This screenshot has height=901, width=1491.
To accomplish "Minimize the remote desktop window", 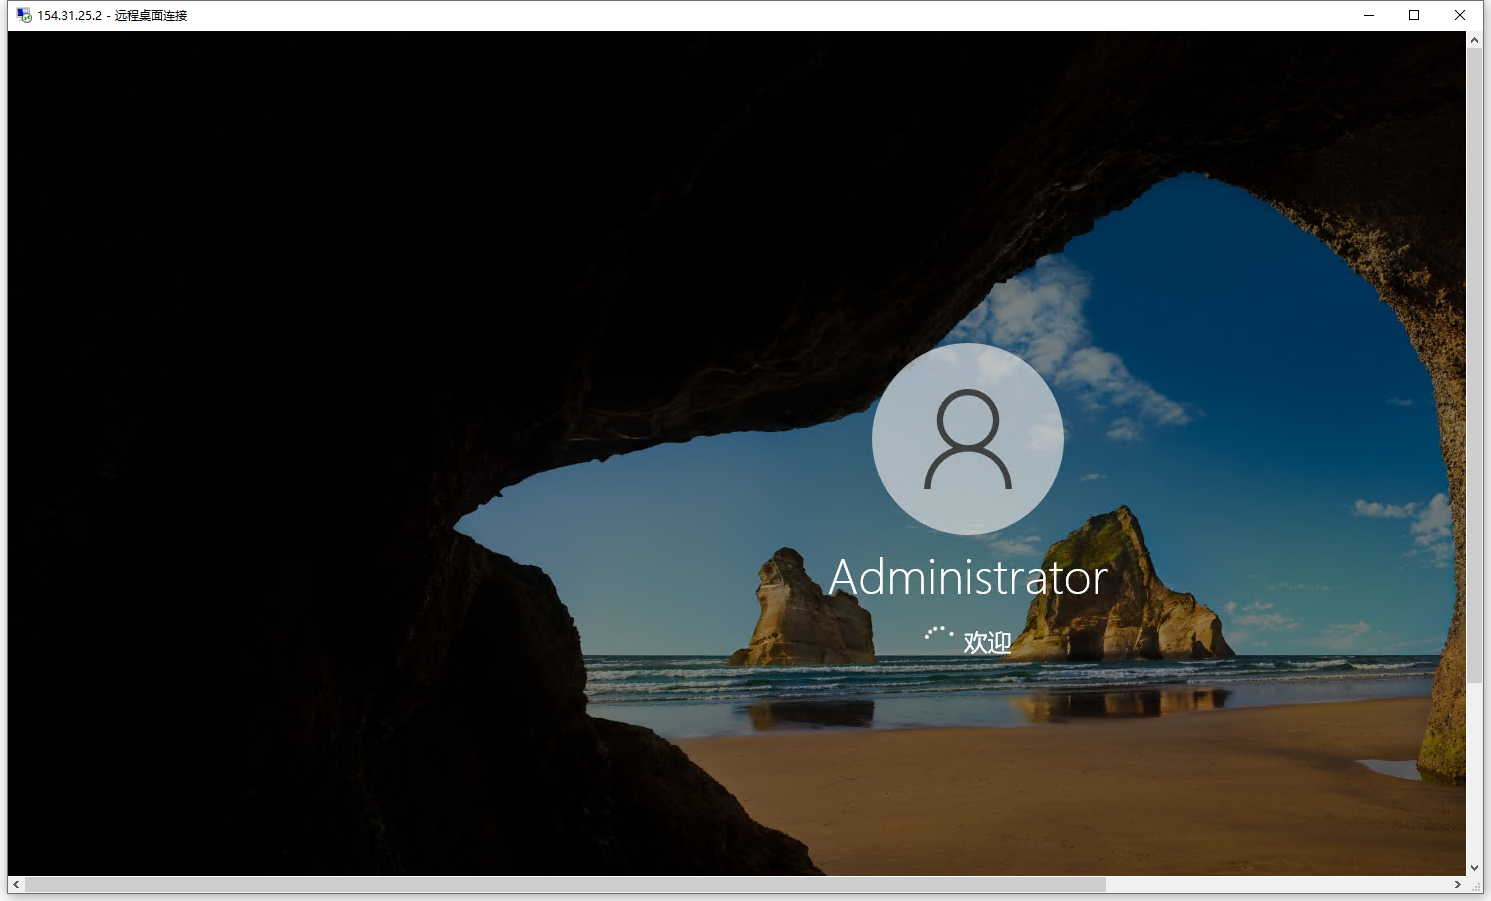I will [1368, 15].
